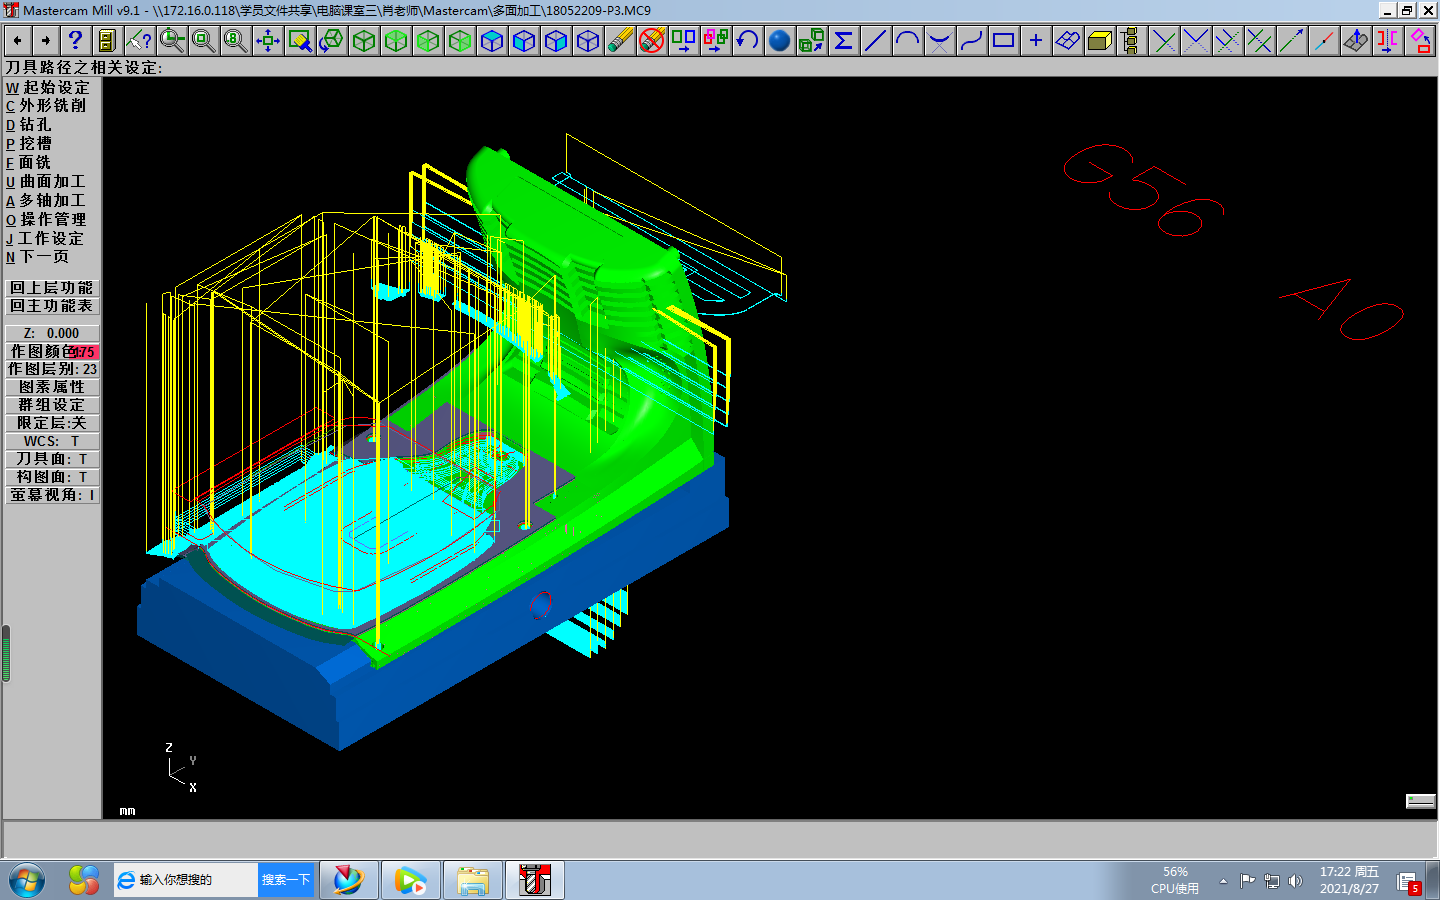
Task: Open A 多轴加工 multiaxis machining
Action: point(46,201)
